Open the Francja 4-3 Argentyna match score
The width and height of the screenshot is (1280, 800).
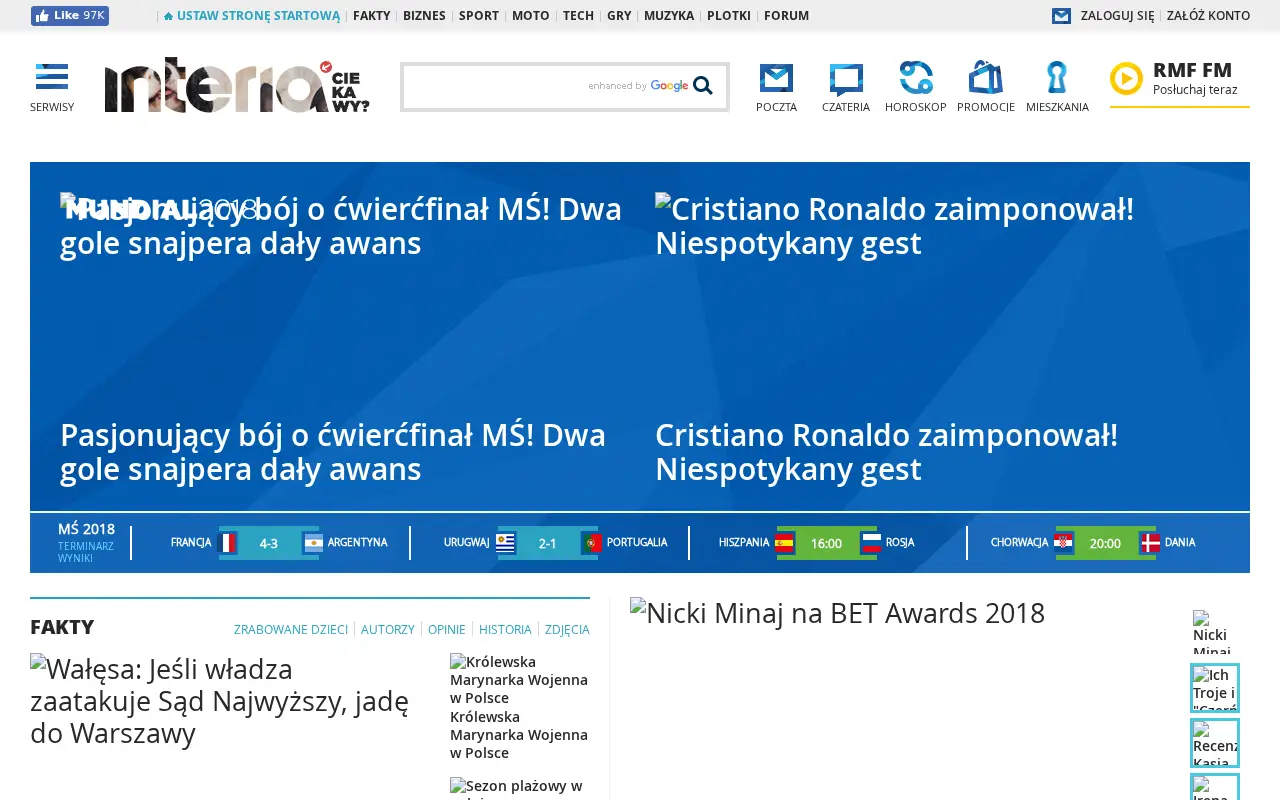point(269,543)
